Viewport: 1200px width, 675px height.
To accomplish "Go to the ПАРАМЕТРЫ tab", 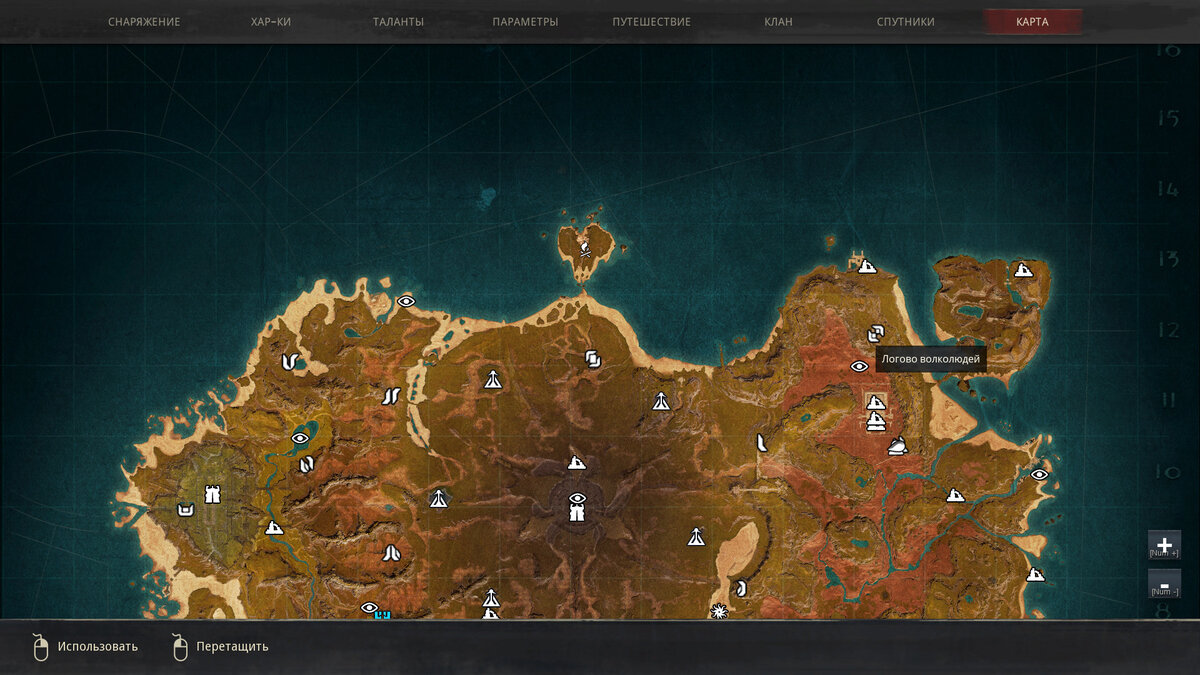I will (x=525, y=22).
